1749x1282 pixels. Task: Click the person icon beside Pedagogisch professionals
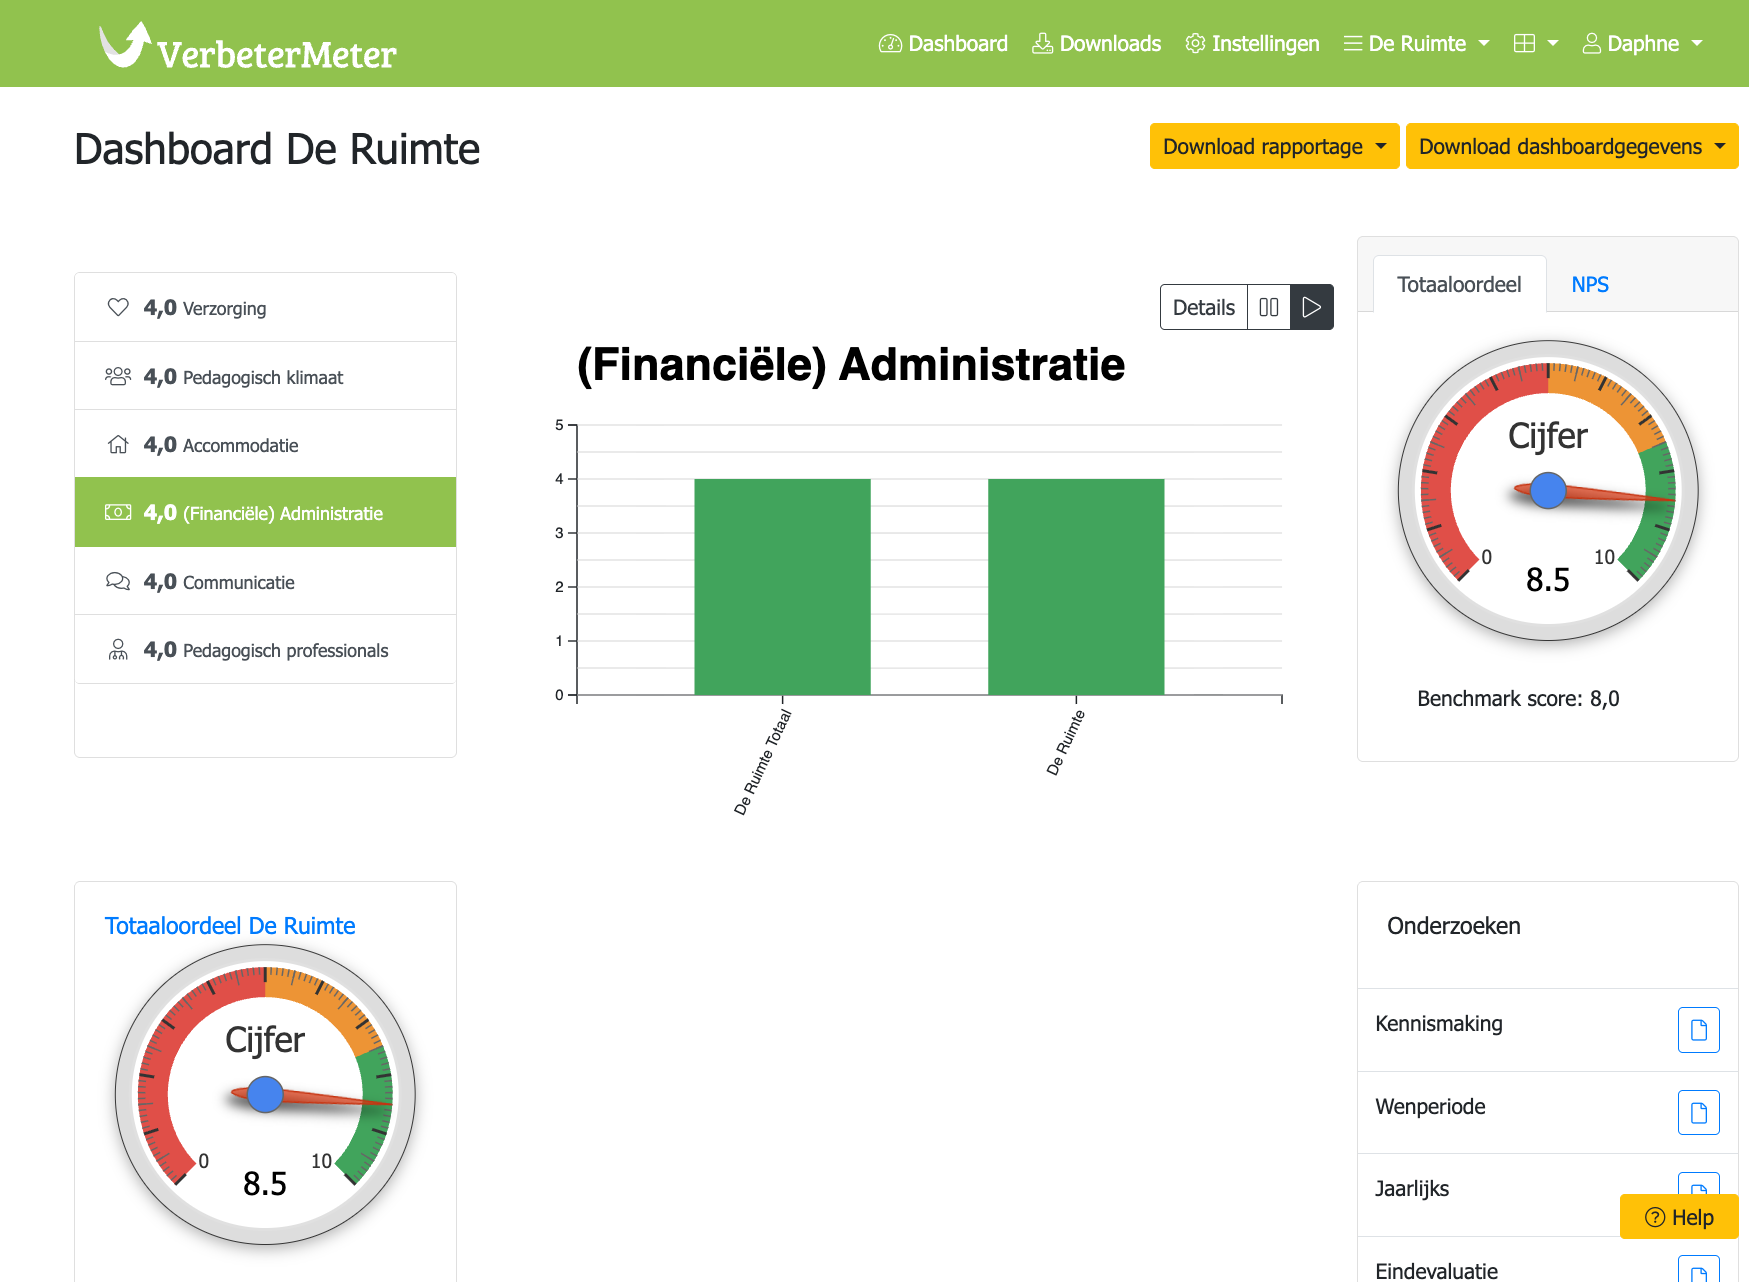point(118,650)
